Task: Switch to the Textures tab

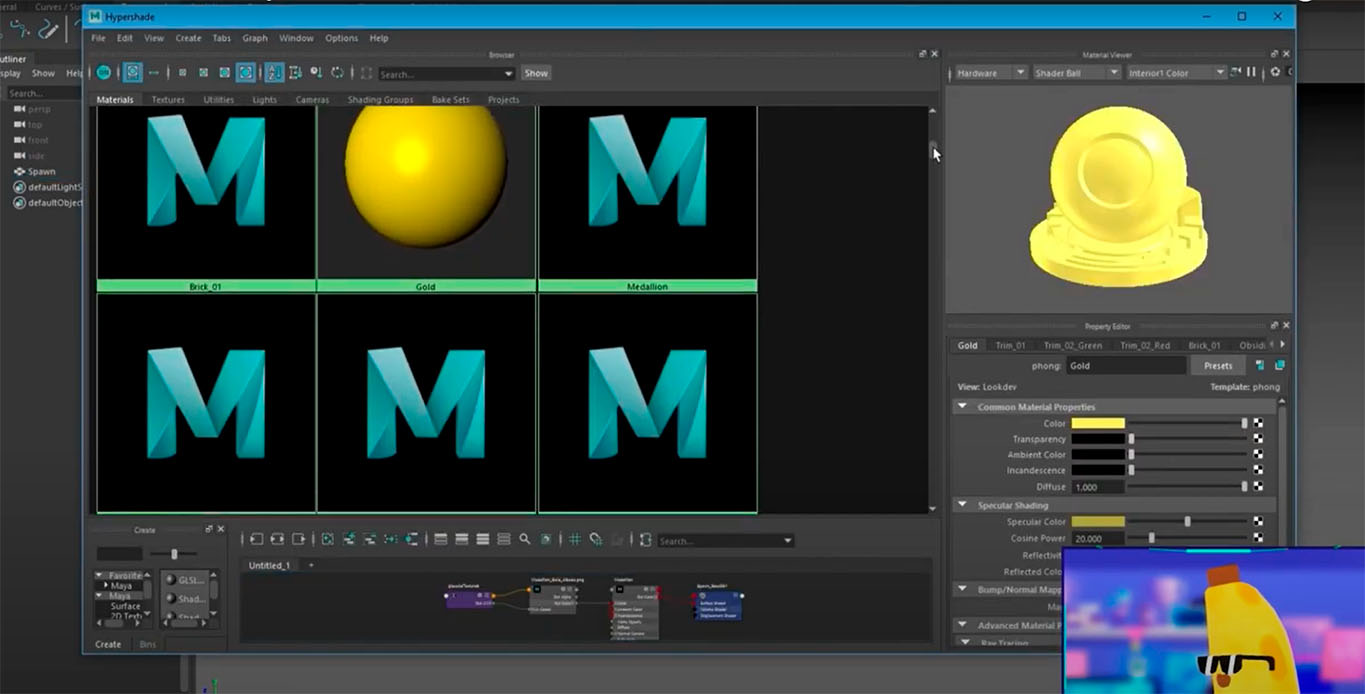Action: (x=168, y=100)
